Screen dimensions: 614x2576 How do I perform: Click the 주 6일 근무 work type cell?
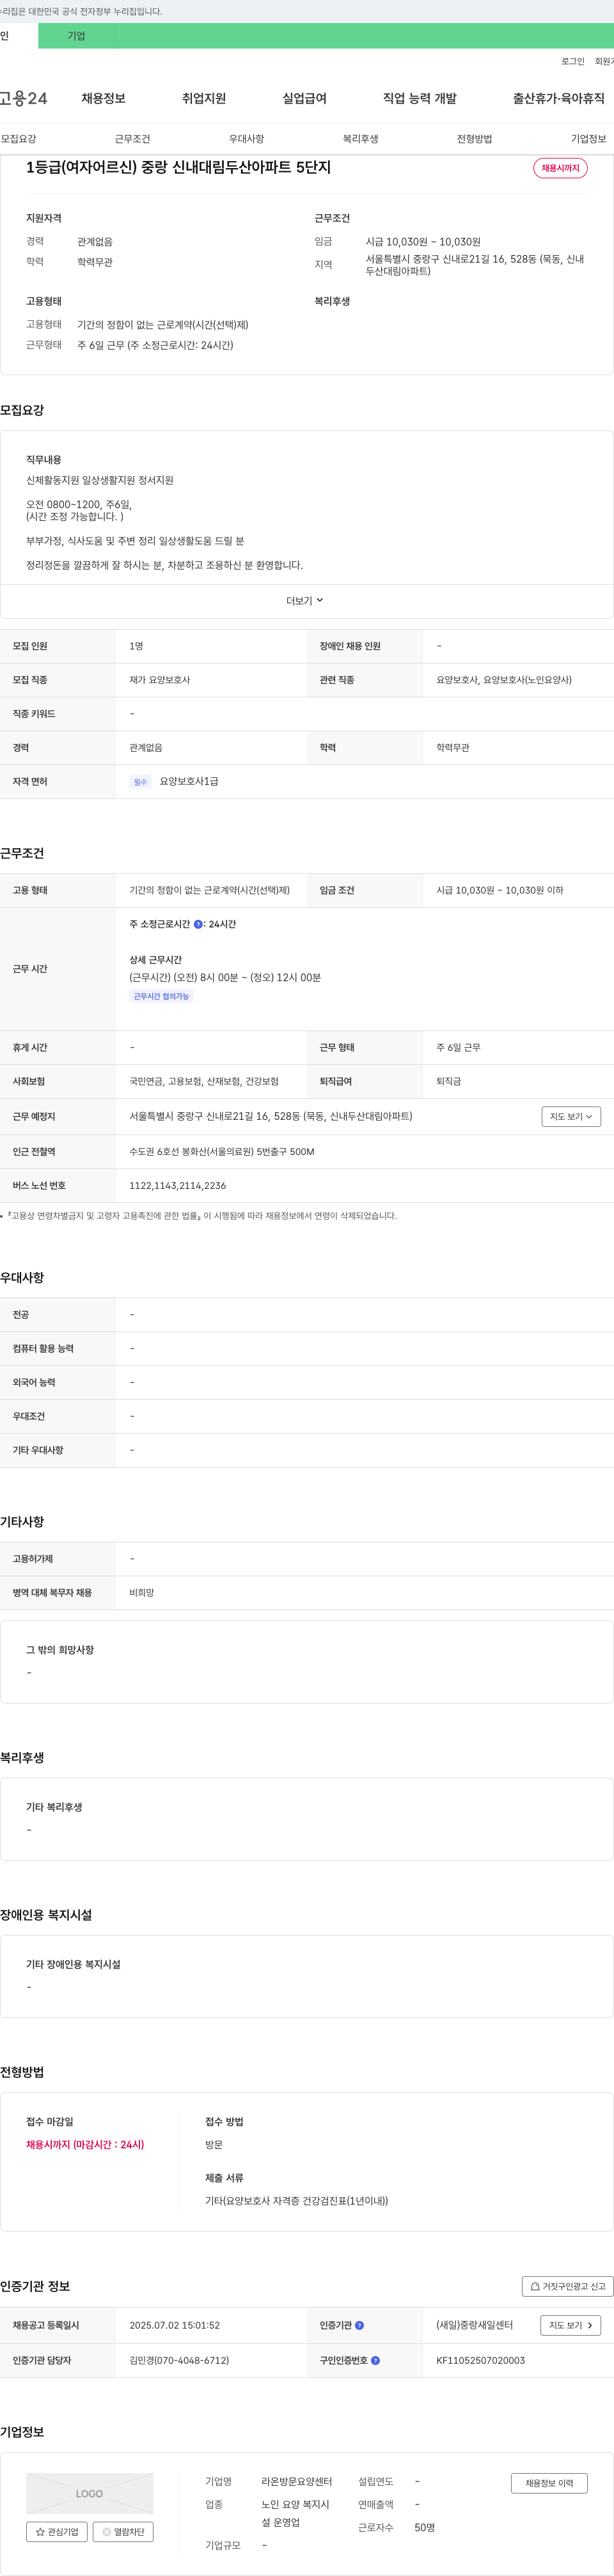458,1048
